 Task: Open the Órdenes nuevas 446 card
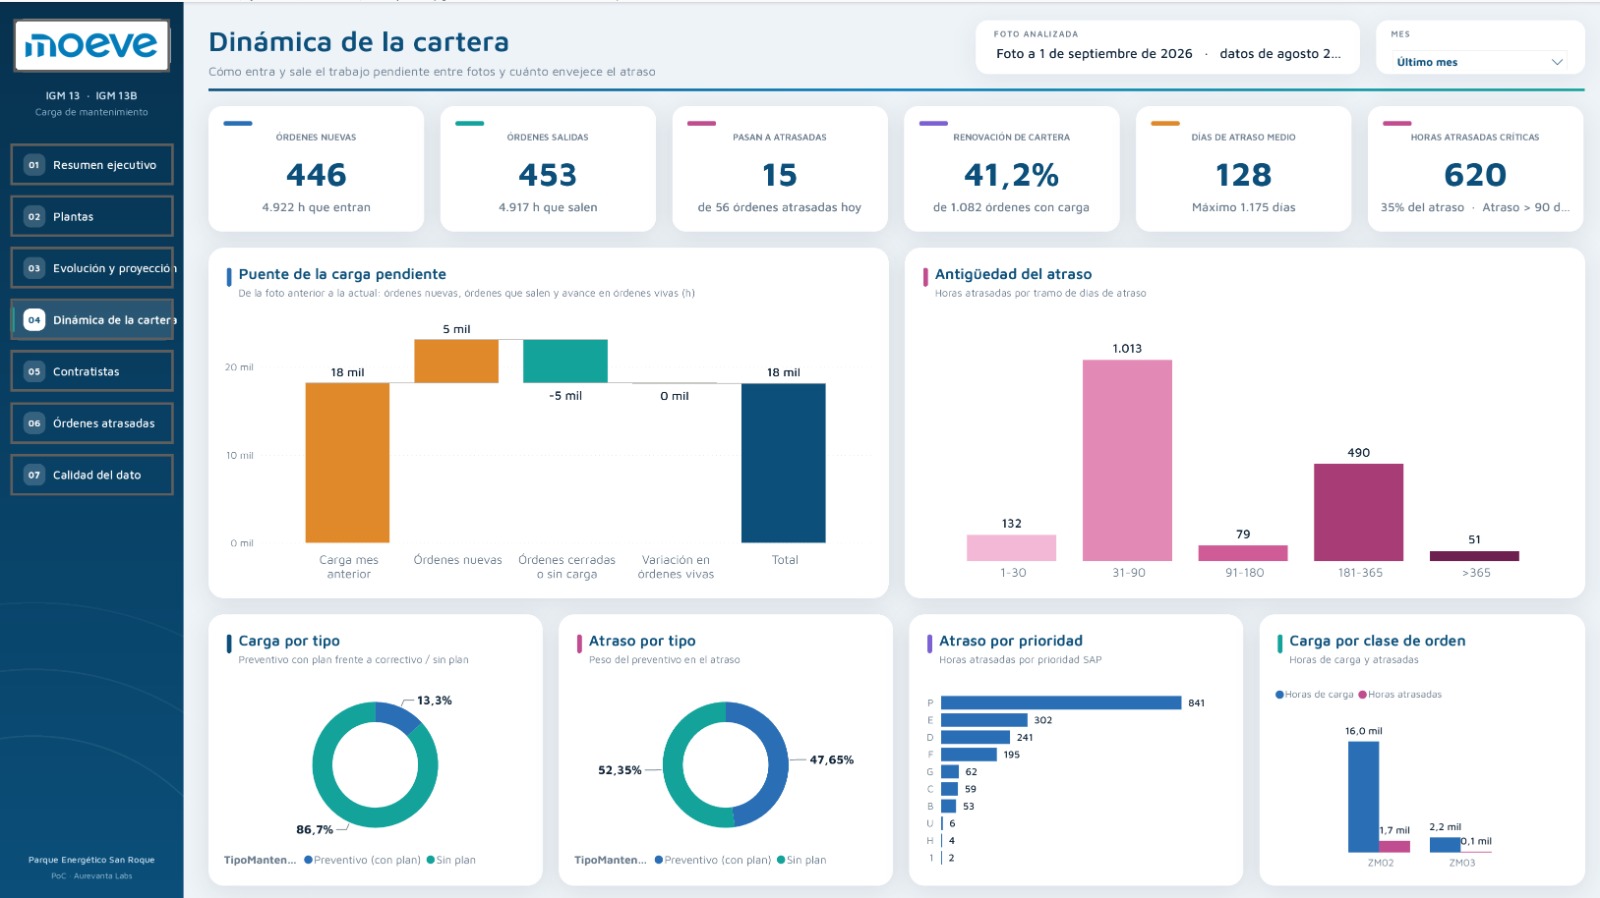pos(316,169)
